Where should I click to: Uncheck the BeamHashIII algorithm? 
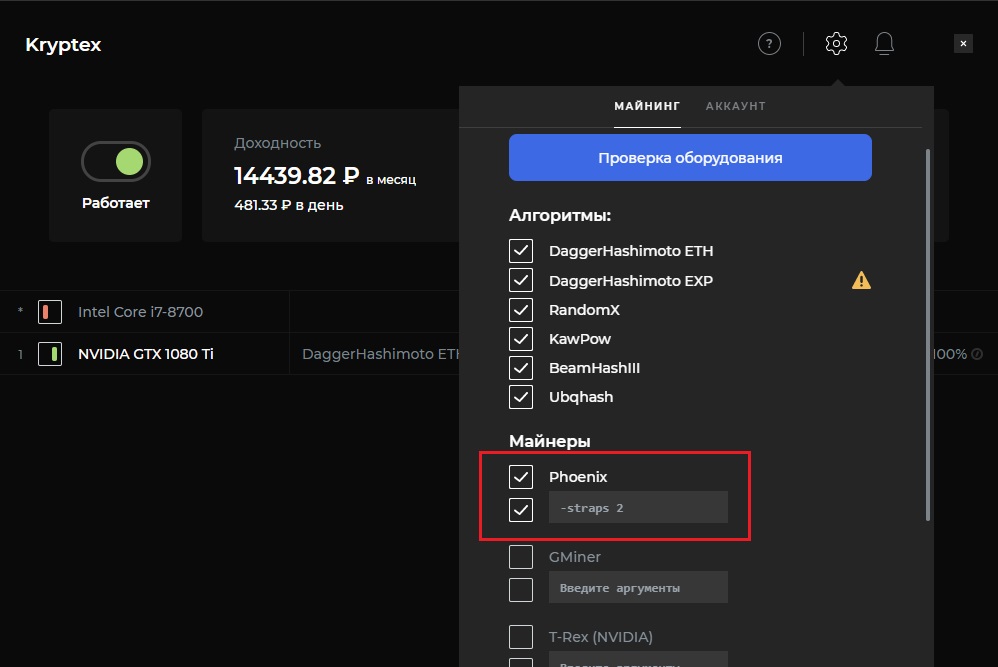click(x=521, y=368)
